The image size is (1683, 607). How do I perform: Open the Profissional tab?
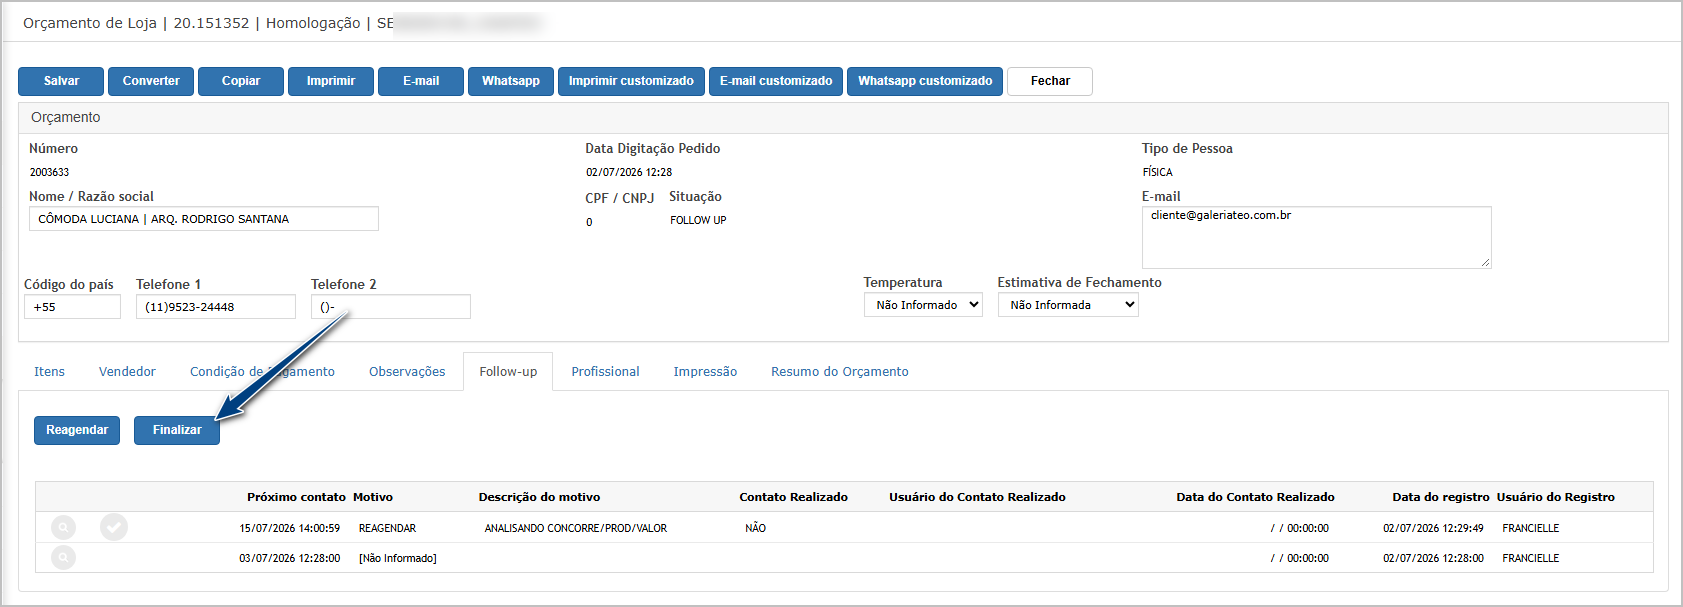coord(605,372)
